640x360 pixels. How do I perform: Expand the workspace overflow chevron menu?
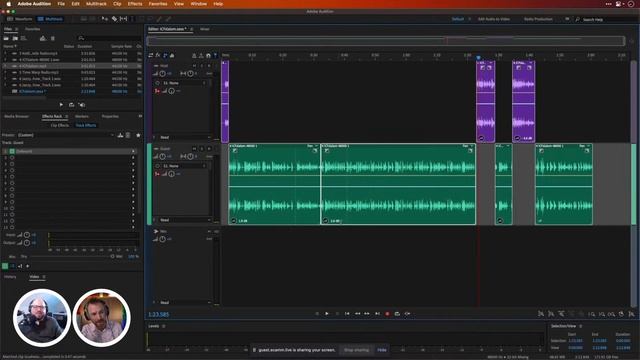click(x=567, y=19)
